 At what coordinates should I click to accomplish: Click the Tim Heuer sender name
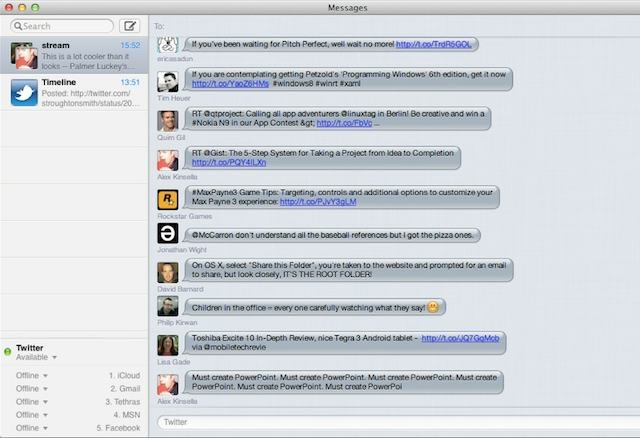click(x=174, y=98)
